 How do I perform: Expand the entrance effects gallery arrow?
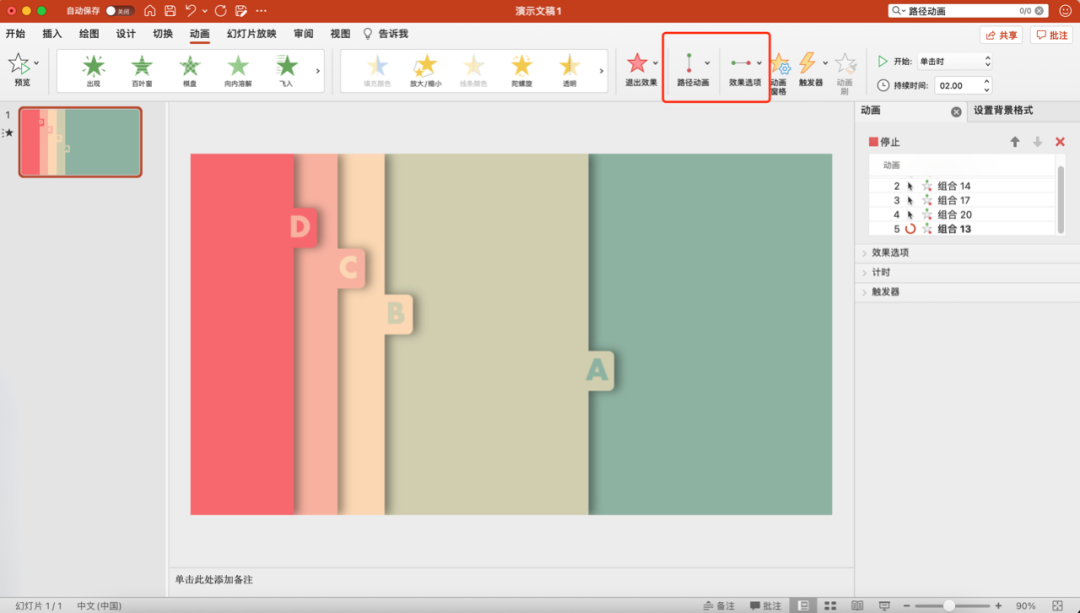[x=318, y=70]
